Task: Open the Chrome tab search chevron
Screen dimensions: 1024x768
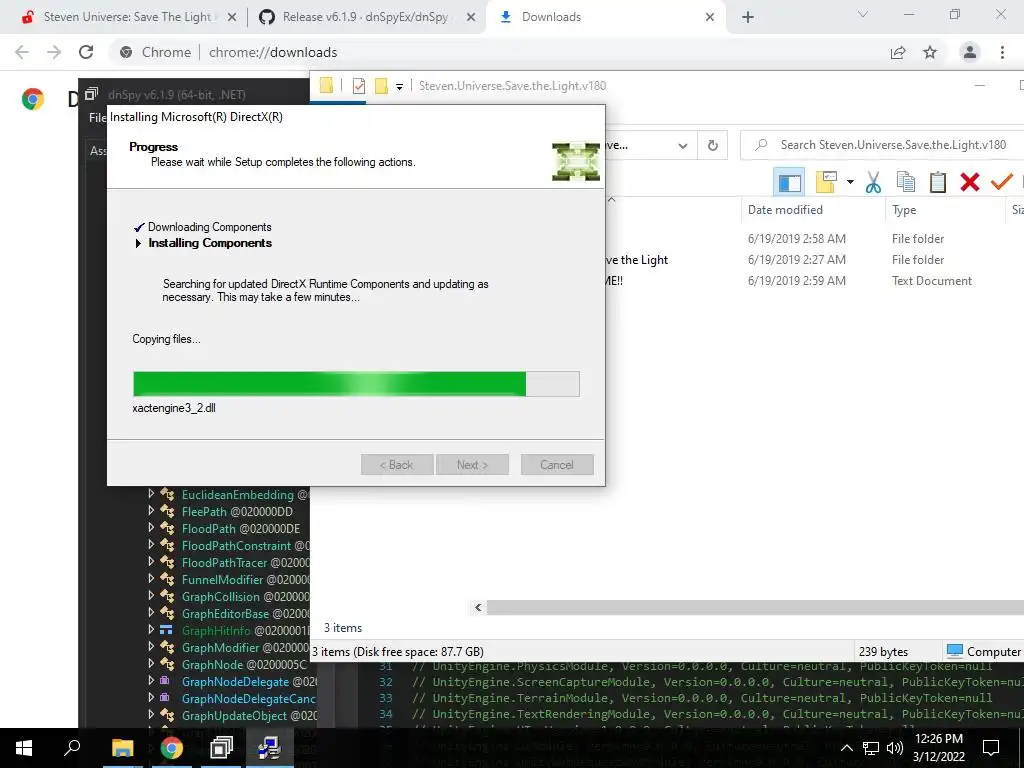Action: pos(863,14)
